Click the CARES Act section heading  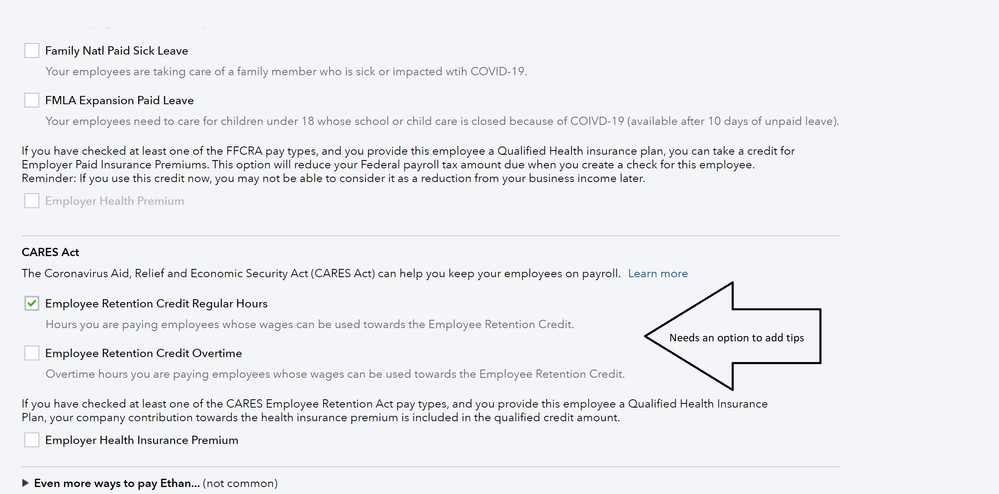click(x=50, y=253)
